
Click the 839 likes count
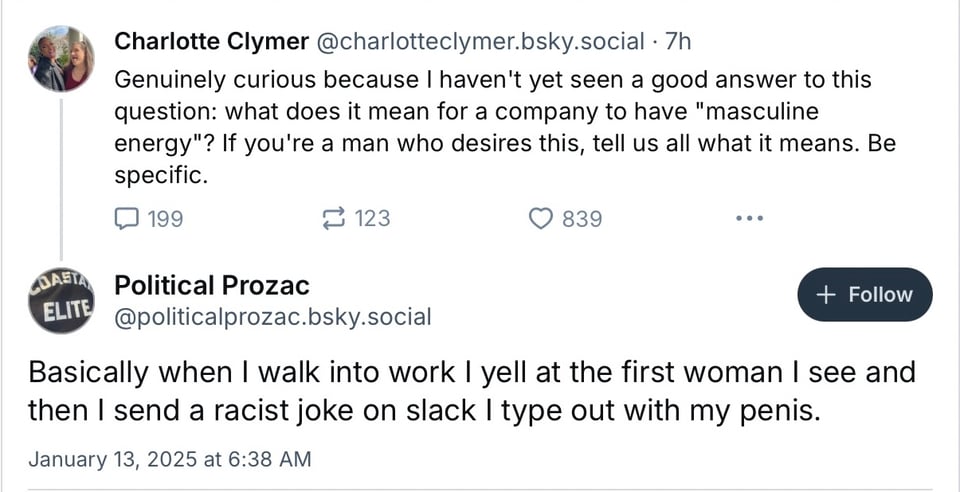[x=582, y=218]
